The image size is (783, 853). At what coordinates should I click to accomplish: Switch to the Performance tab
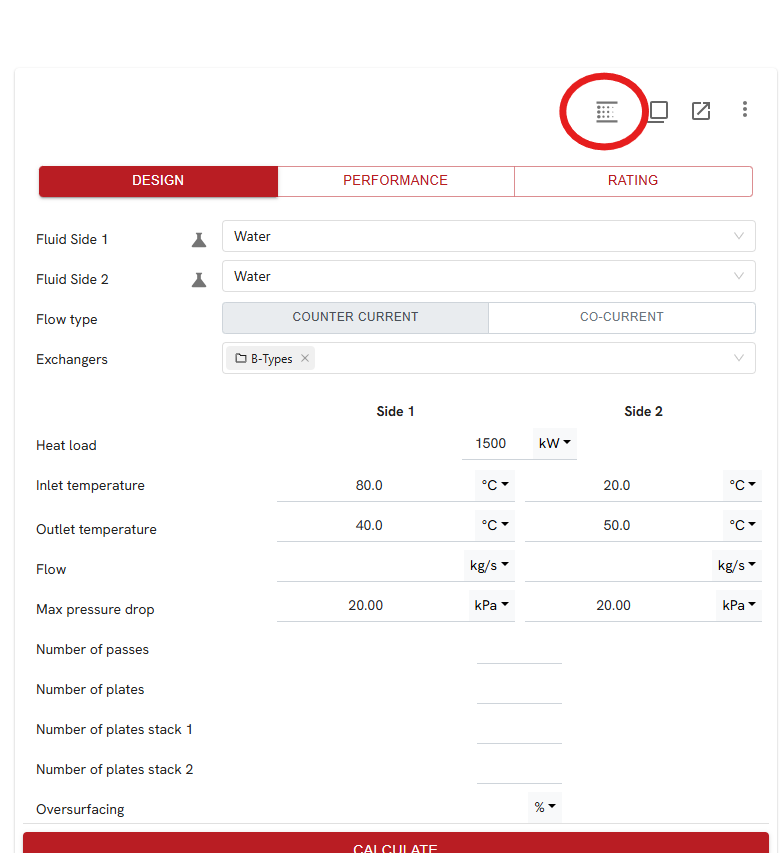[395, 181]
